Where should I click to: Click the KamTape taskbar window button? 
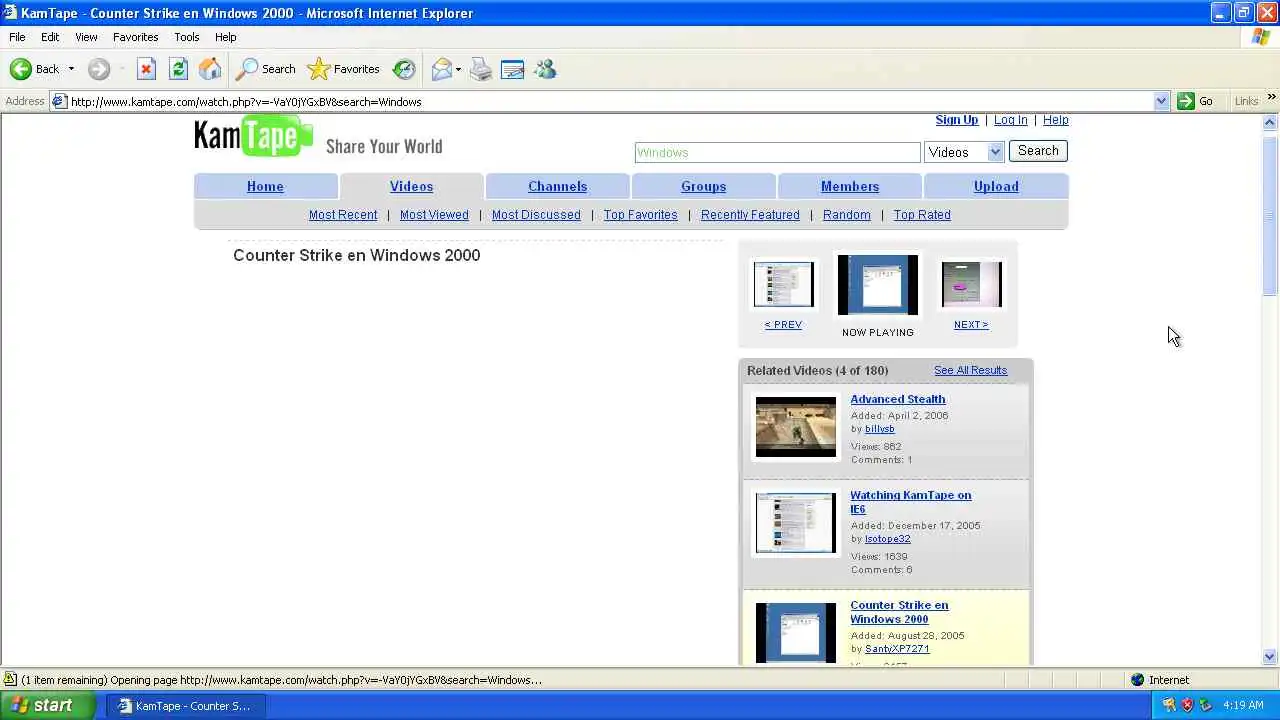click(184, 705)
